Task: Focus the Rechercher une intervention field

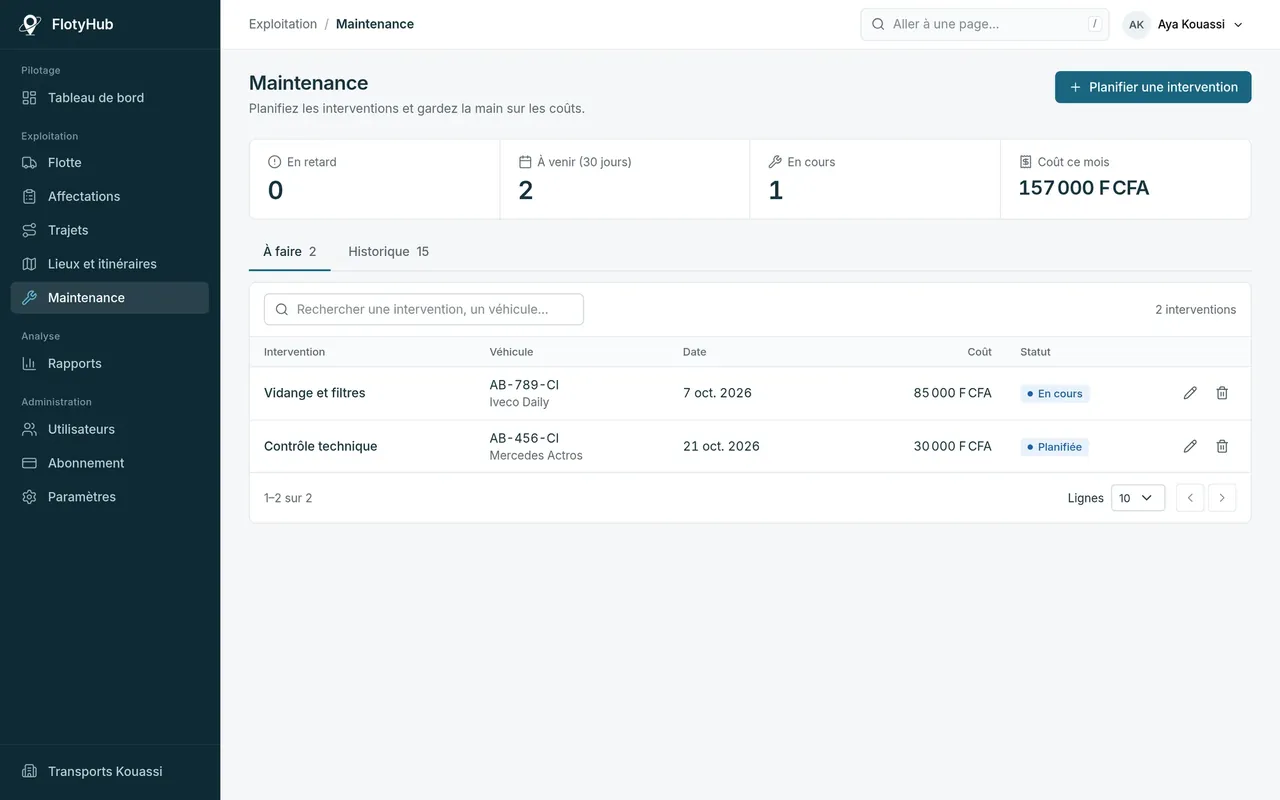Action: [x=424, y=310]
